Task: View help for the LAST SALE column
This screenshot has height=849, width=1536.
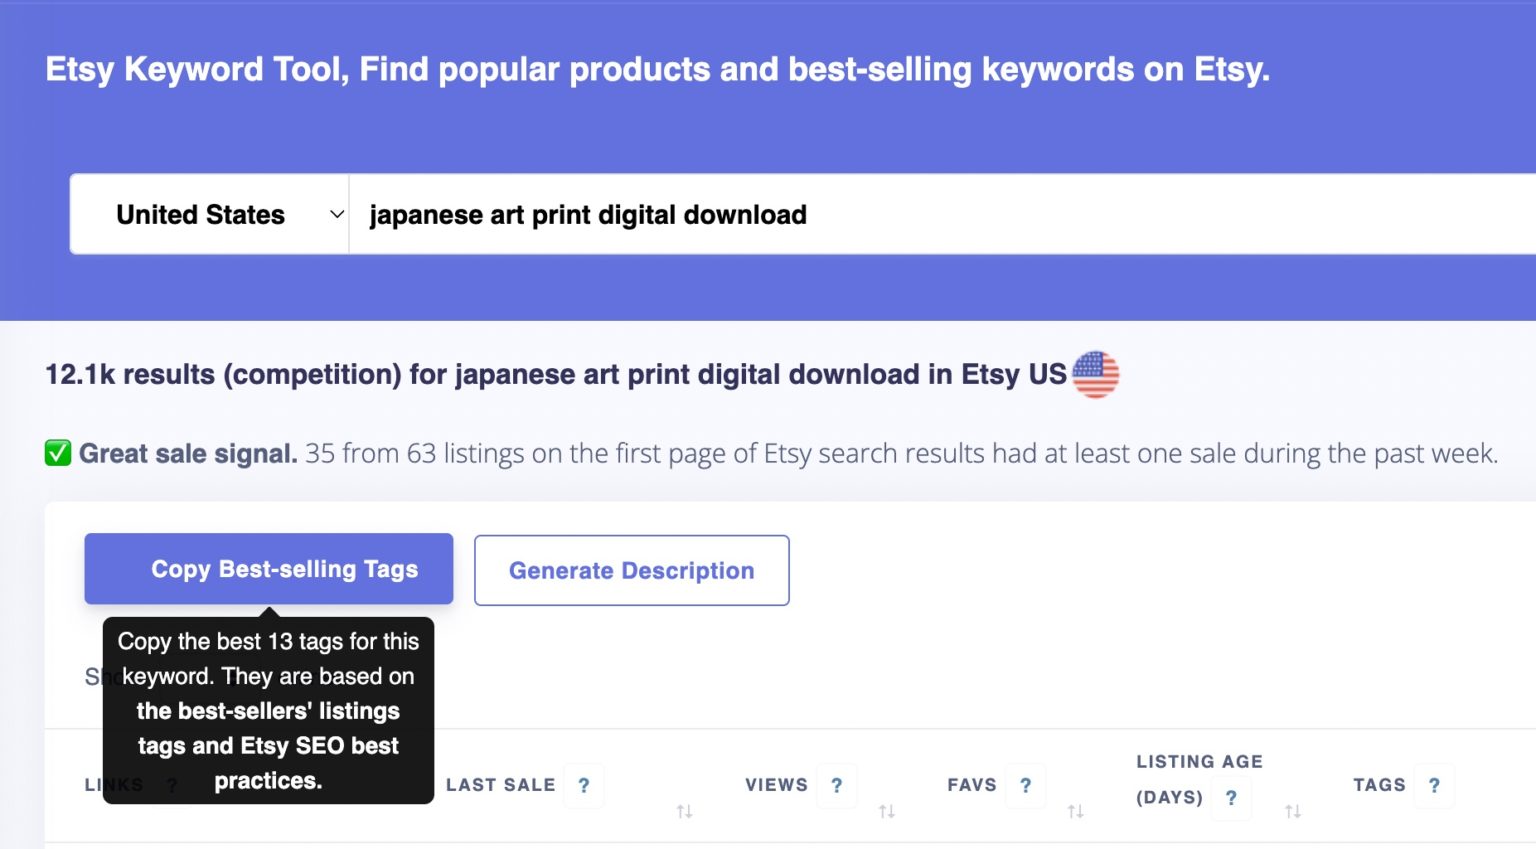Action: (x=584, y=785)
